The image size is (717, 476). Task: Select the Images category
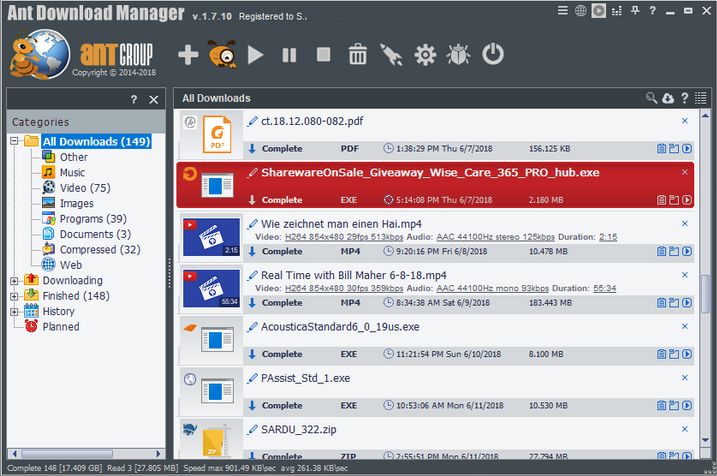[77, 203]
